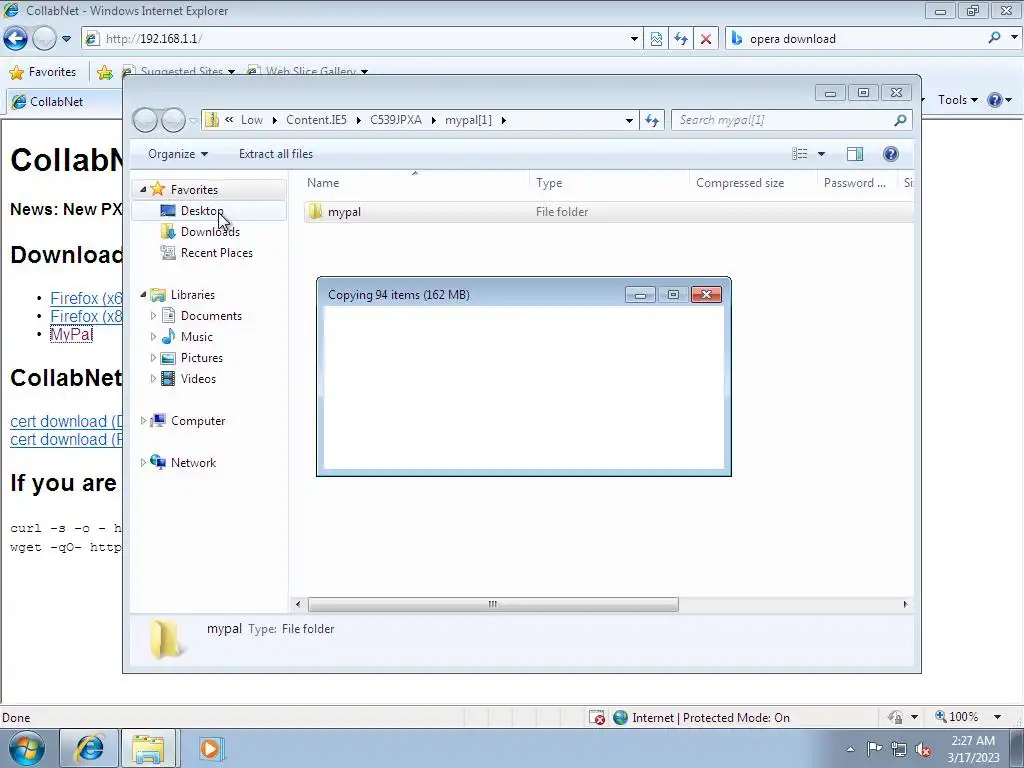
Task: Click the Explorer refresh button beside address bar
Action: [x=652, y=120]
